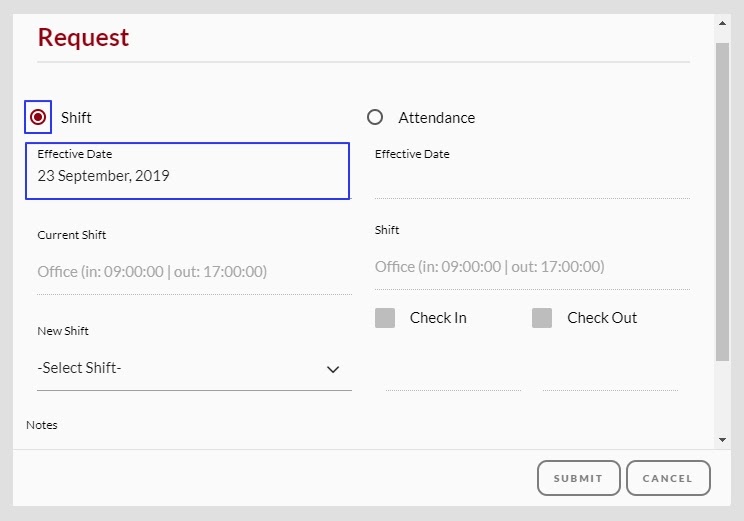Enable the Check Out checkbox
Viewport: 744px width, 521px height.
pyautogui.click(x=542, y=318)
